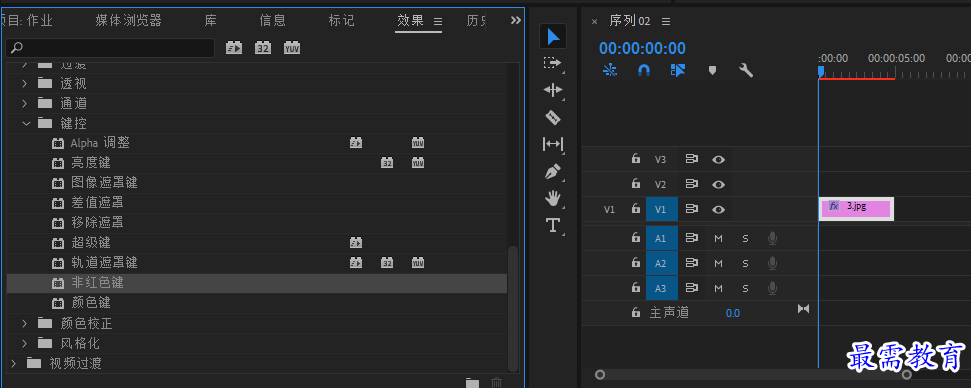971x388 pixels.
Task: Toggle sync lock on track V3
Action: 692,159
